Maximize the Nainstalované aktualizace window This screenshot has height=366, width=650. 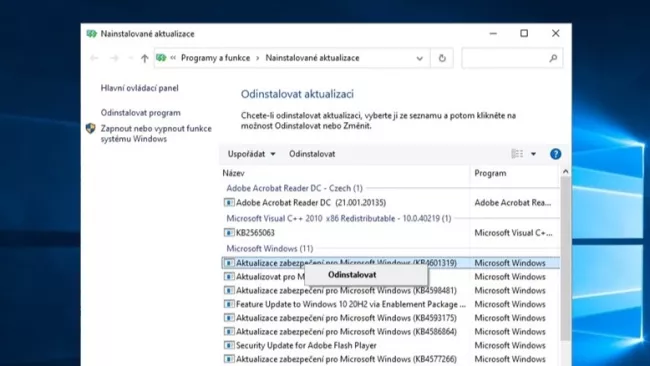coord(524,34)
